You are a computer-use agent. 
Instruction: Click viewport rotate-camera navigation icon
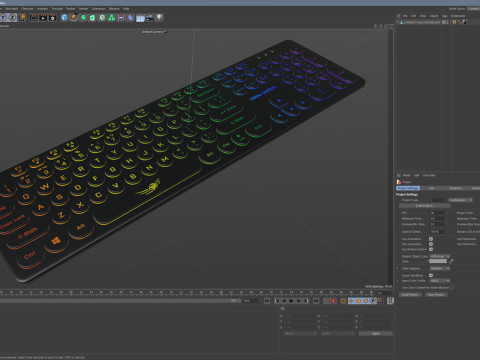coord(386,26)
